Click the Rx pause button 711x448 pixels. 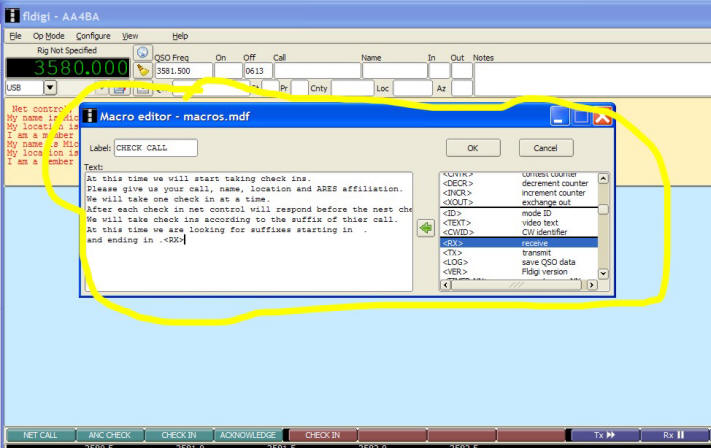(x=674, y=435)
